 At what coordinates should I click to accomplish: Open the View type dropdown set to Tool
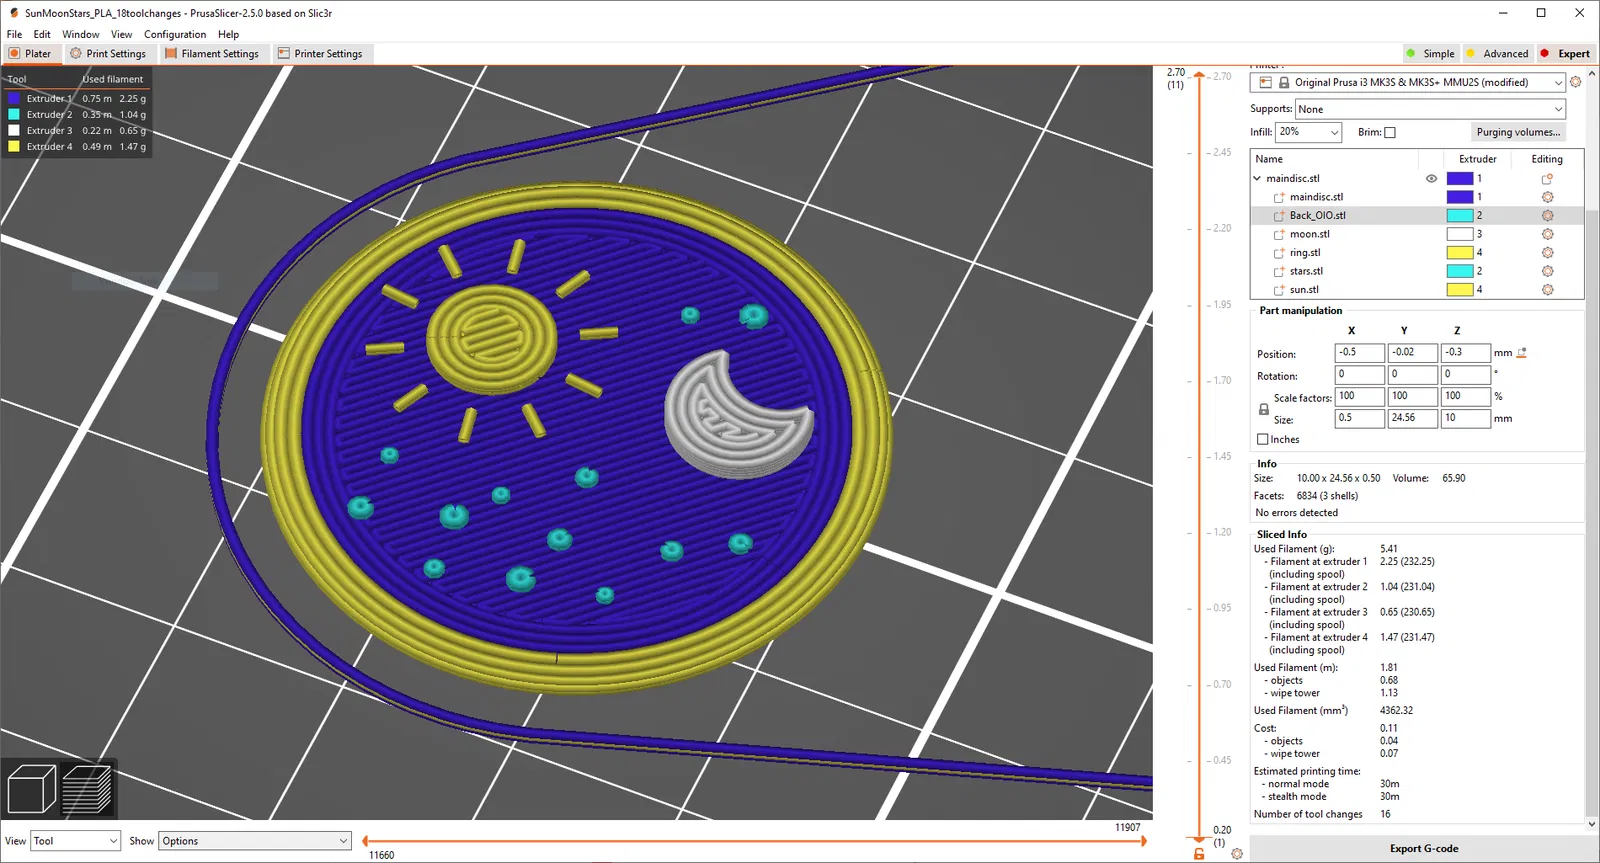pos(76,841)
